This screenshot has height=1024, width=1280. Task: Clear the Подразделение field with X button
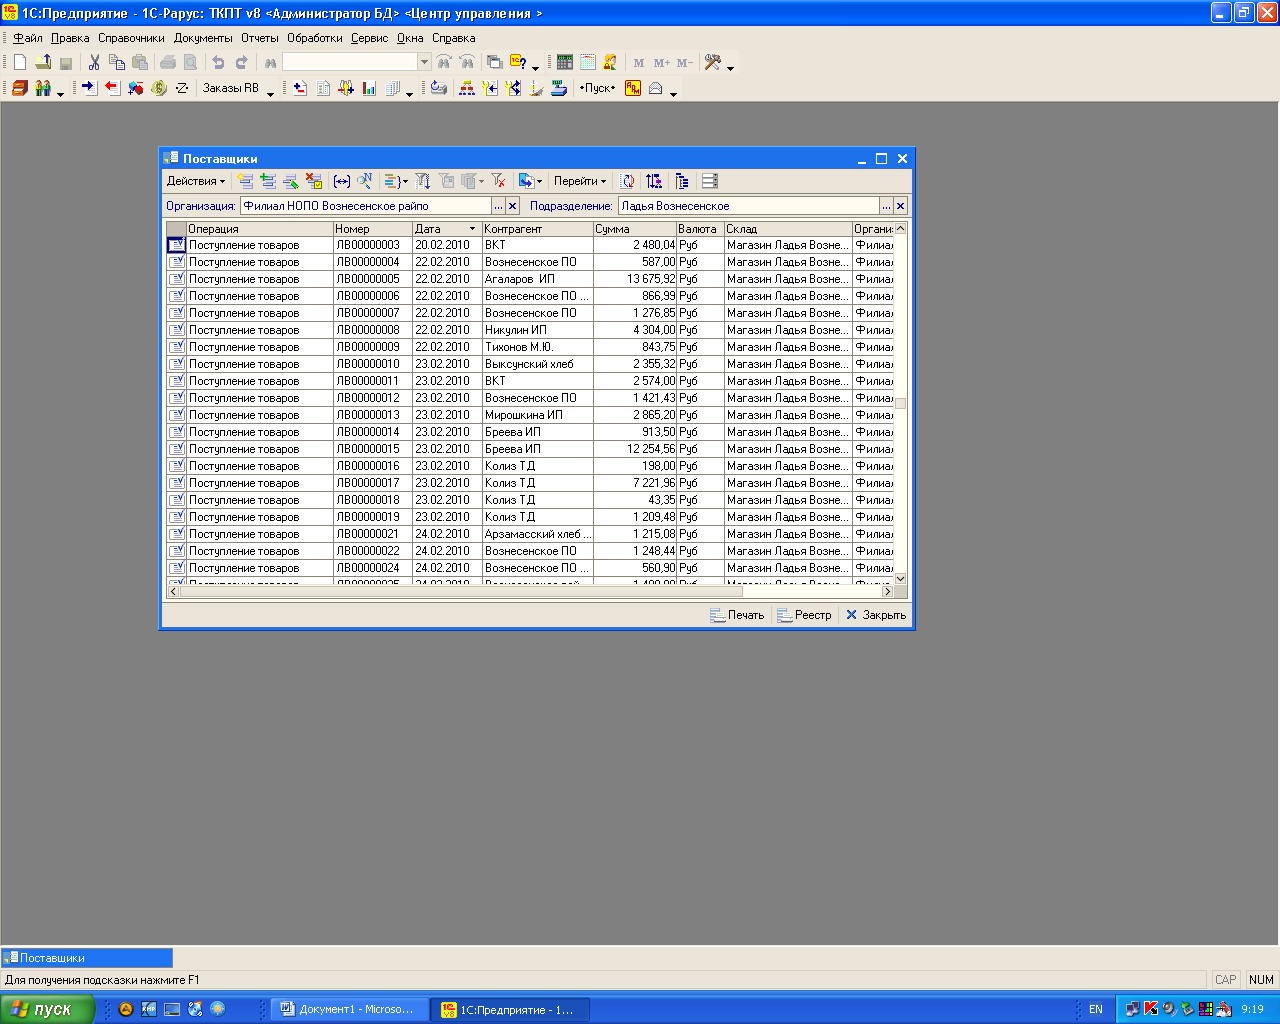click(900, 206)
